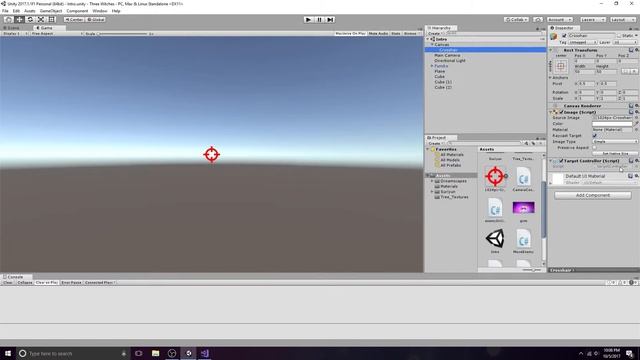Toggle the Center pivot mode button
This screenshot has width=640, height=360.
[74, 19]
